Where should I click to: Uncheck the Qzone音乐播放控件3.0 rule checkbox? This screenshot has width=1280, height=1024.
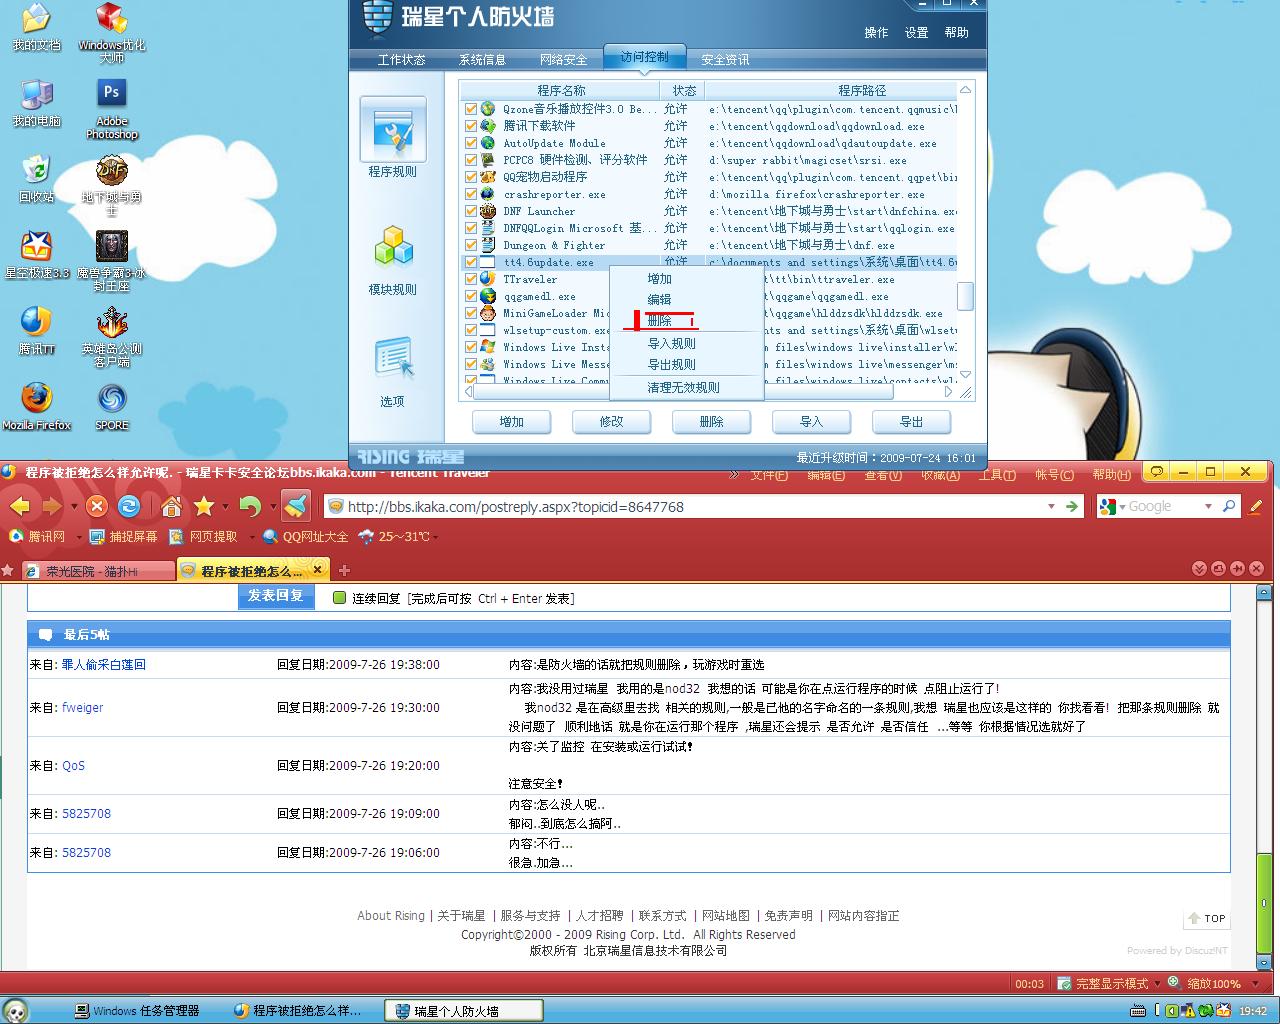pos(471,109)
